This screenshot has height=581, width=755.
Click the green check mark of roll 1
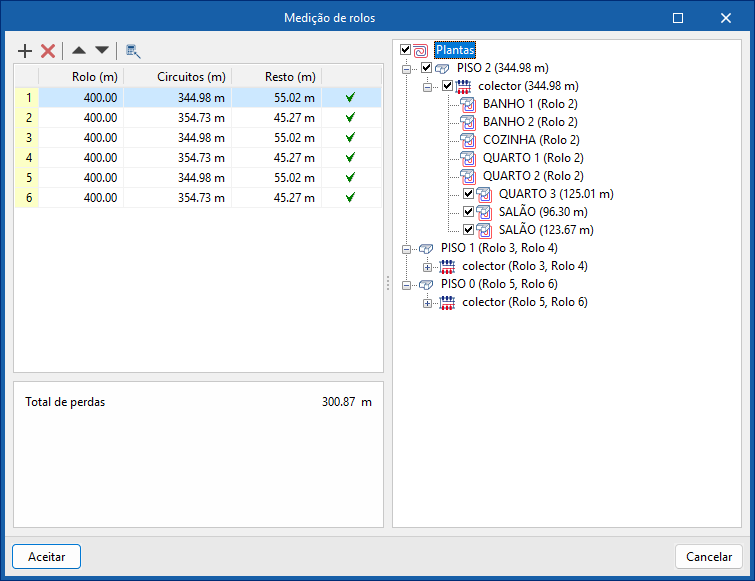(351, 97)
